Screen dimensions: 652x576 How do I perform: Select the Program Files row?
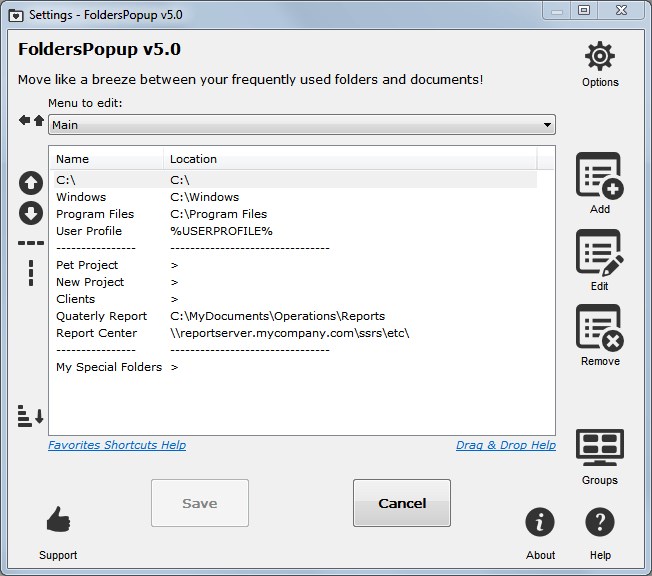295,214
